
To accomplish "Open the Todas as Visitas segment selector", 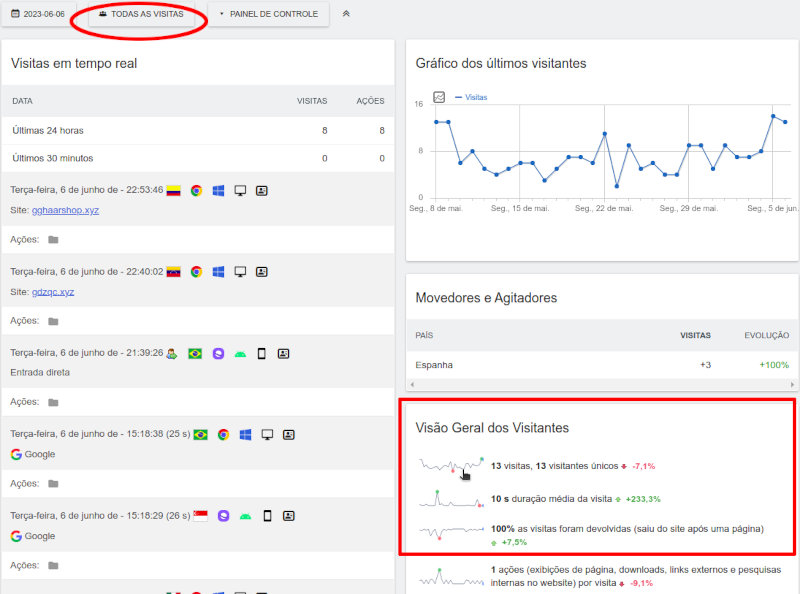I will click(141, 14).
